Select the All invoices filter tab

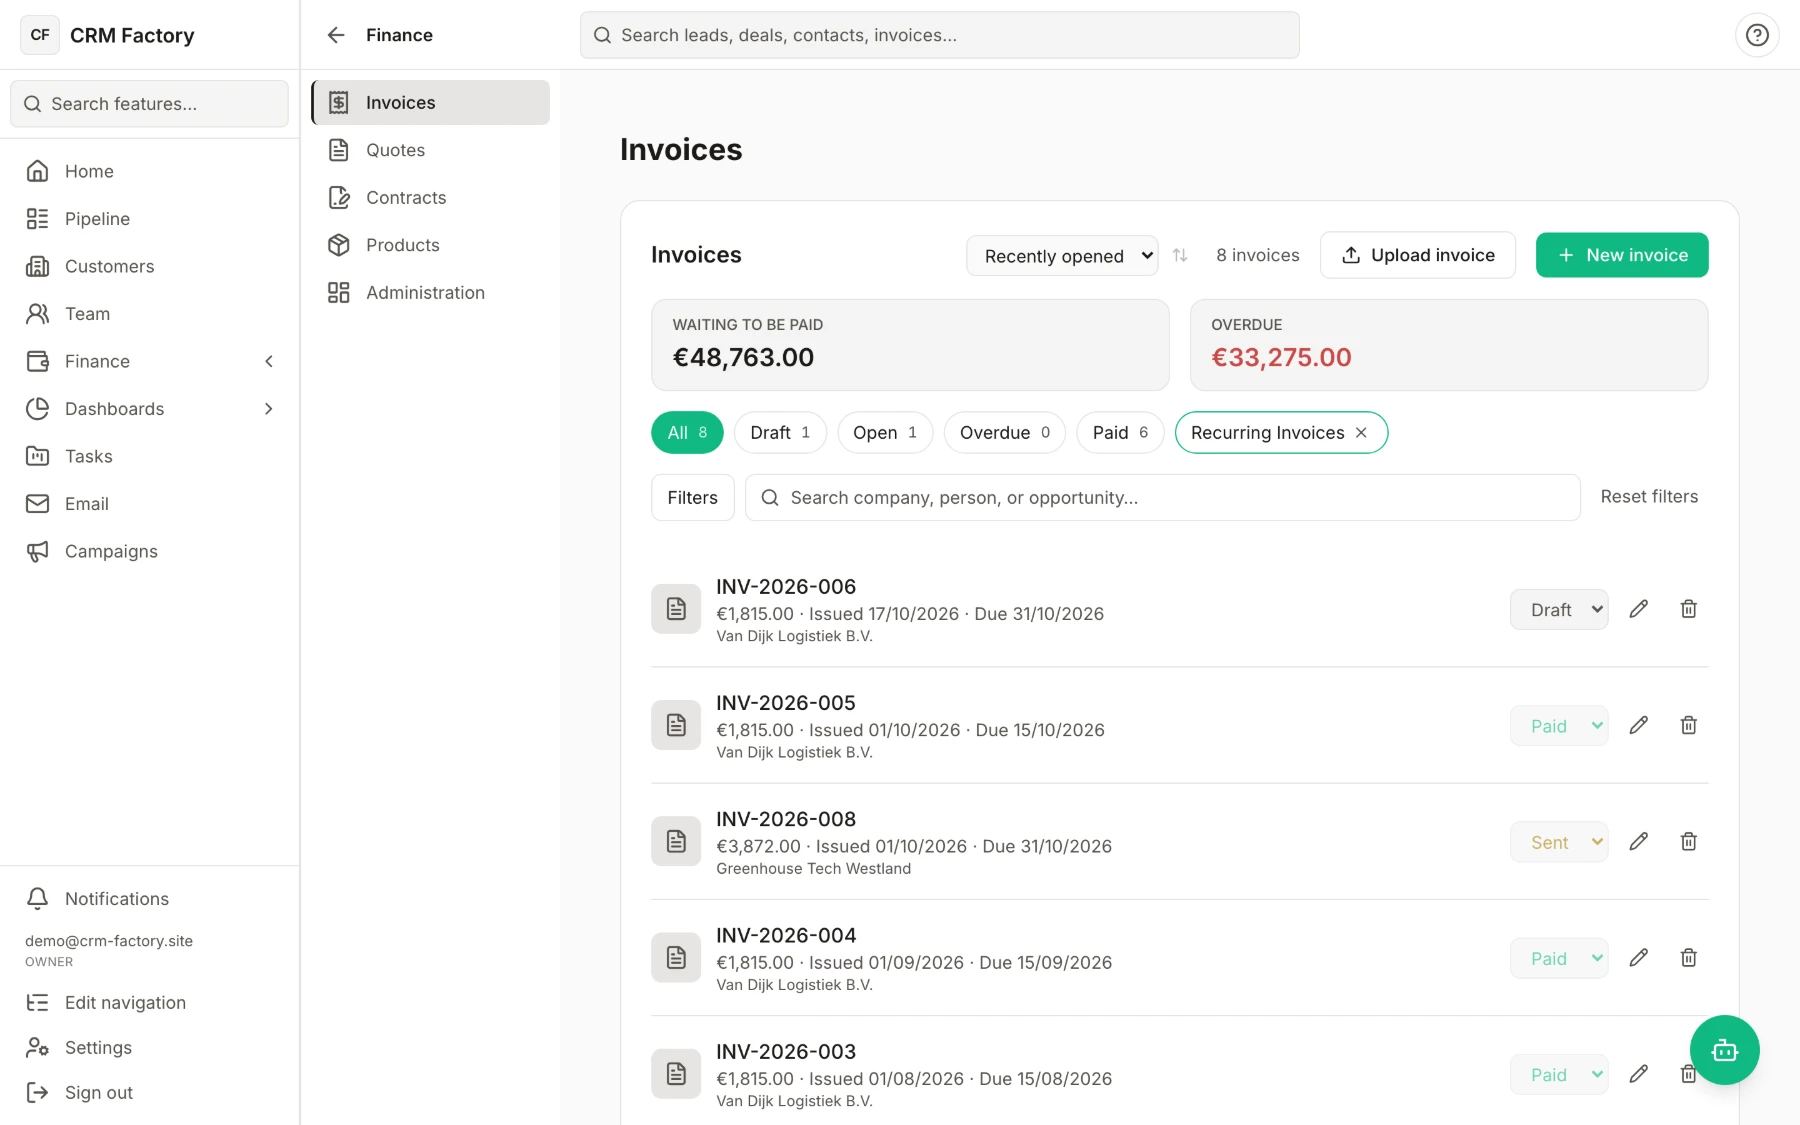(687, 433)
